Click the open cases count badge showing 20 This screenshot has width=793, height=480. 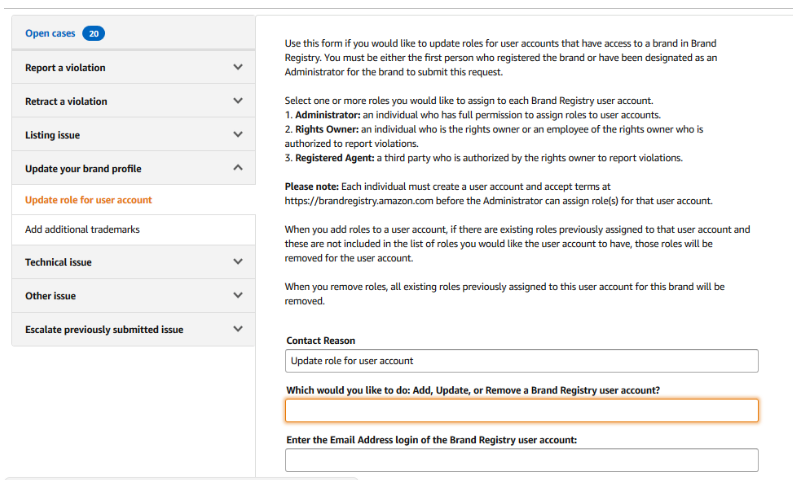94,33
